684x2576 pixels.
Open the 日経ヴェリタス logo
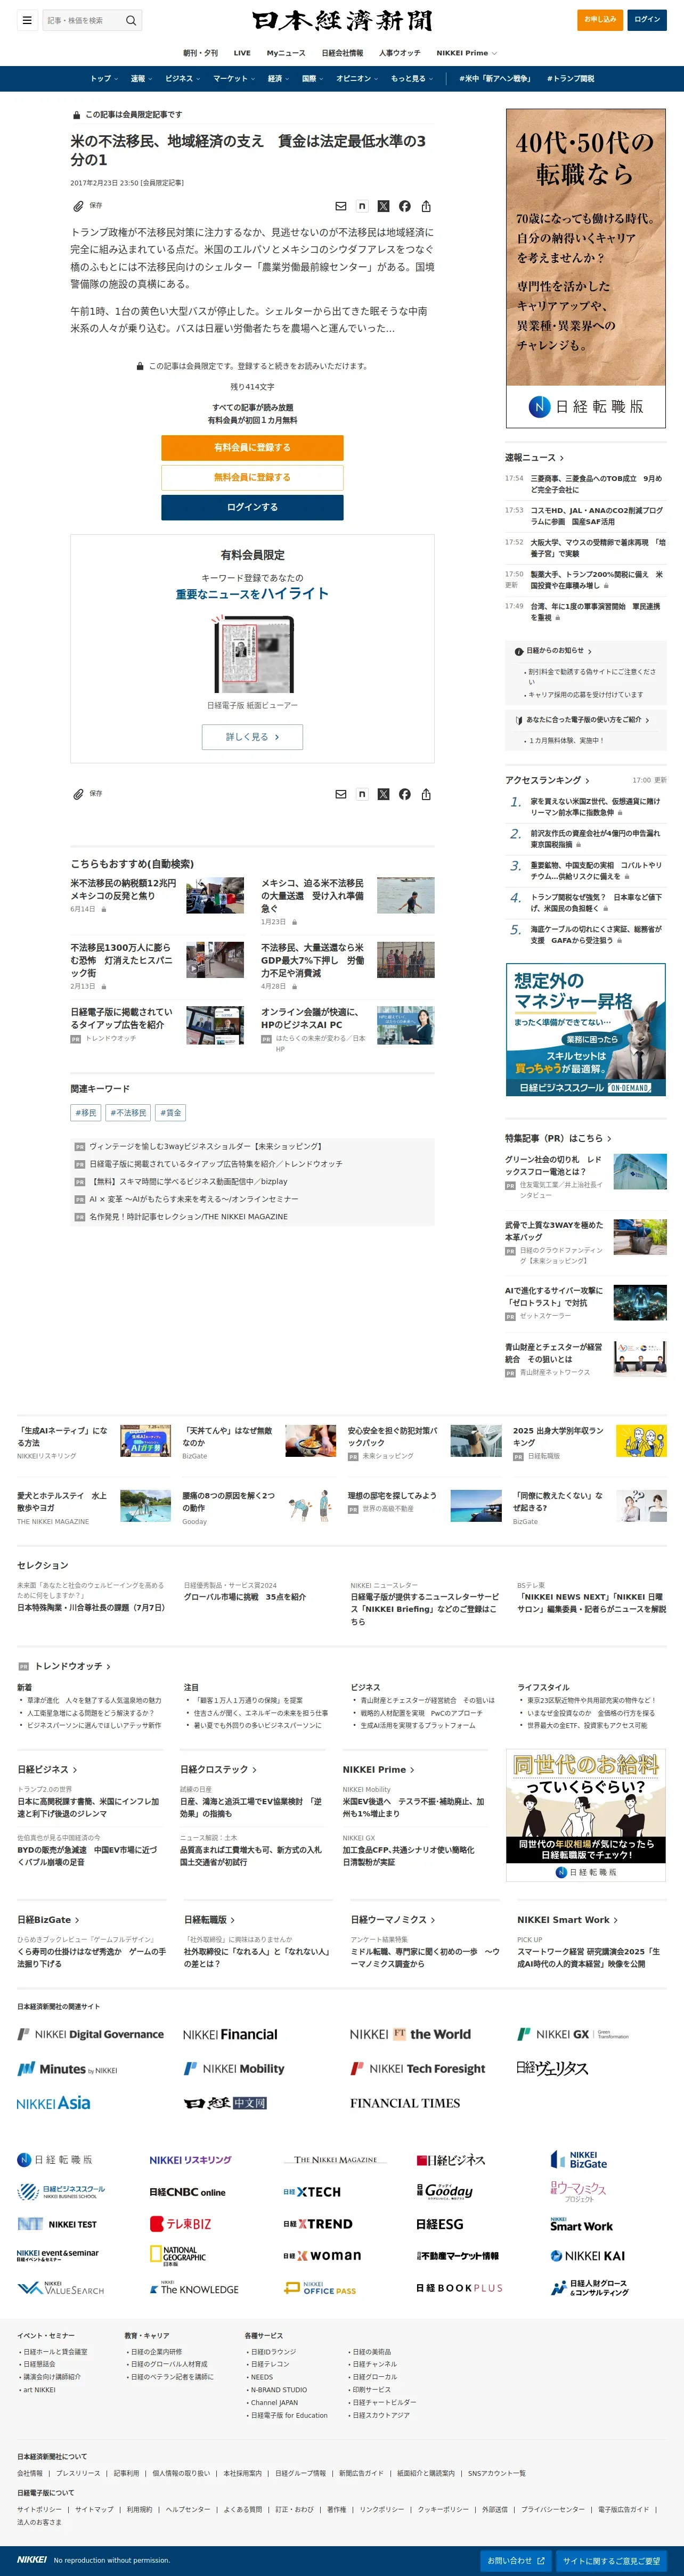(x=552, y=2068)
